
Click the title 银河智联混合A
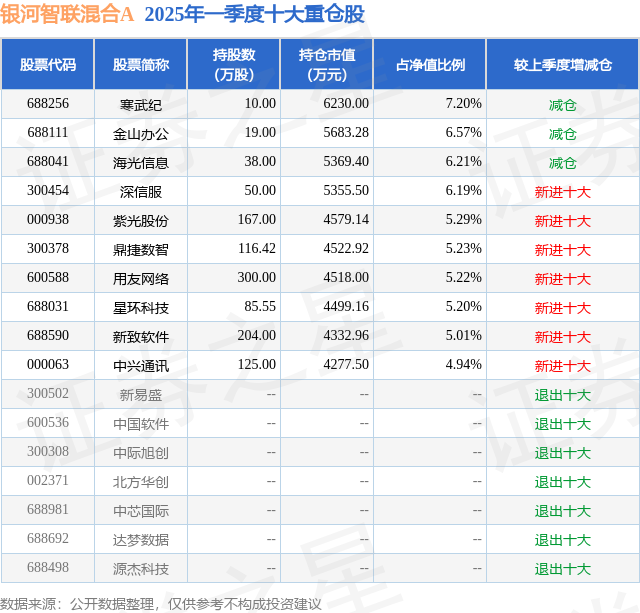(x=67, y=14)
